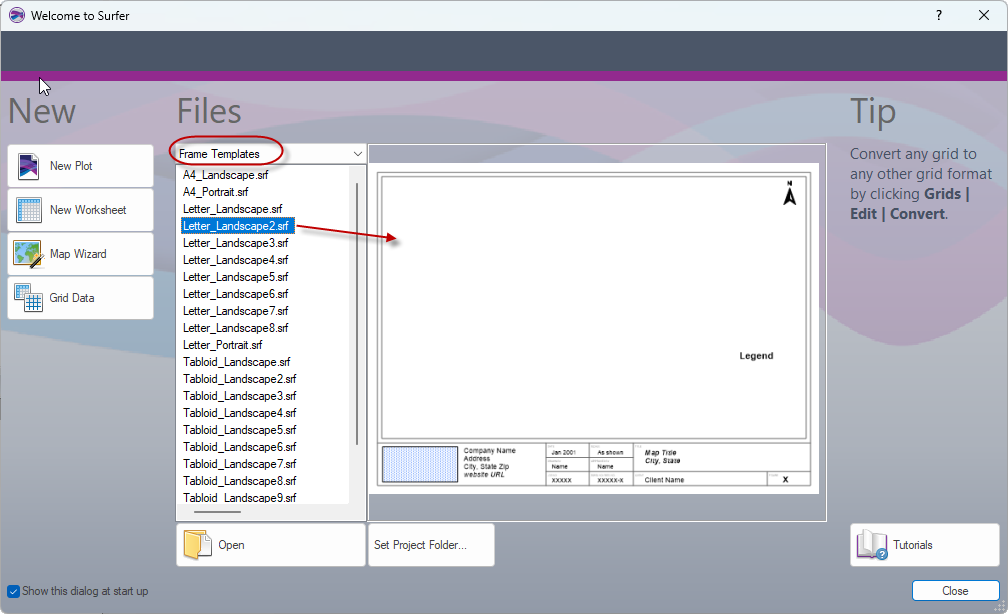The image size is (1008, 614).
Task: Click the Open folder icon
Action: 197,545
